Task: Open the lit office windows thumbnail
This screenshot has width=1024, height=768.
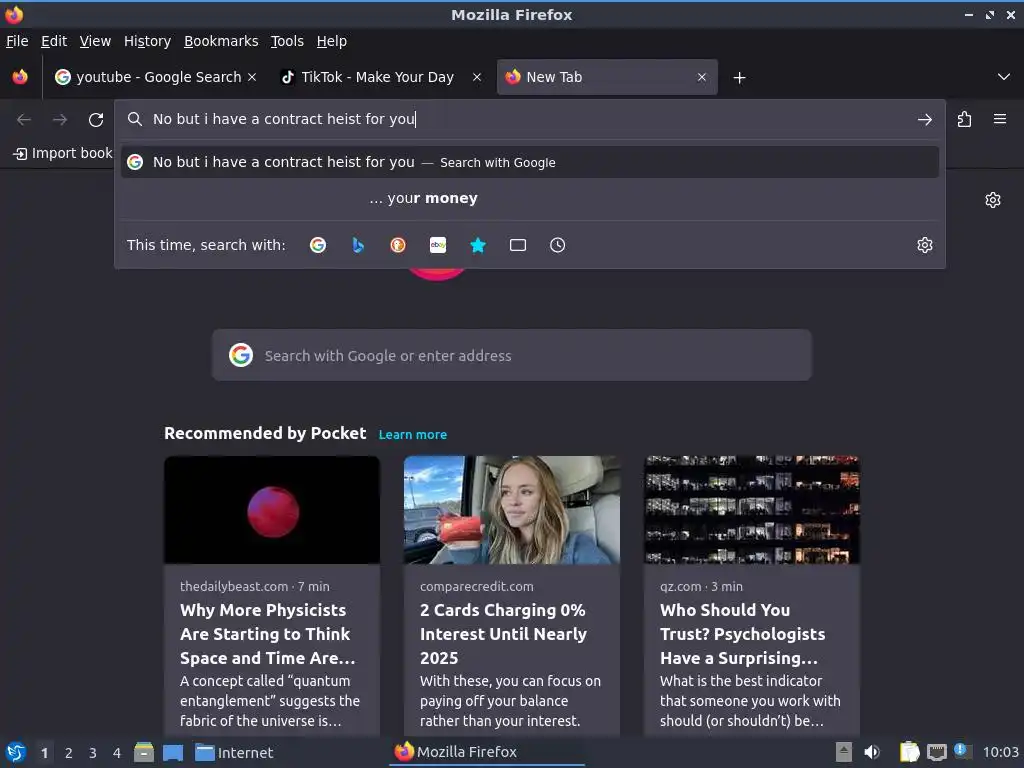Action: (x=752, y=509)
